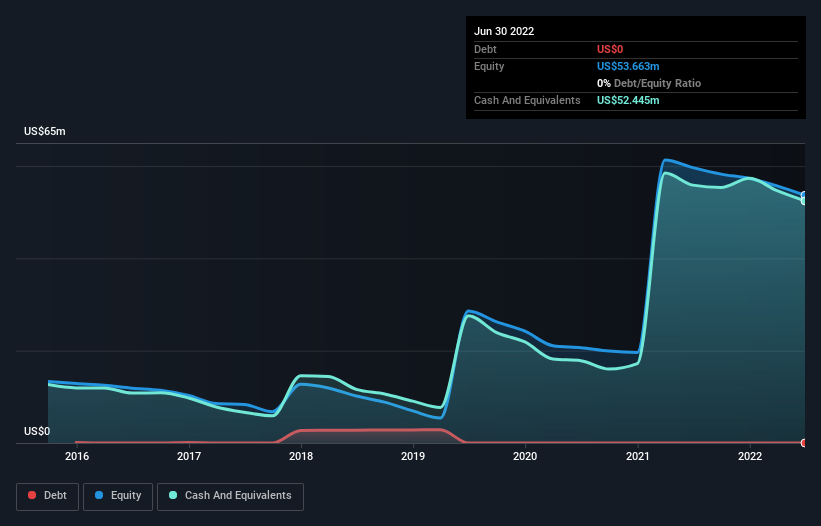Click the blue Equity legend dot
This screenshot has width=821, height=526.
click(99, 495)
